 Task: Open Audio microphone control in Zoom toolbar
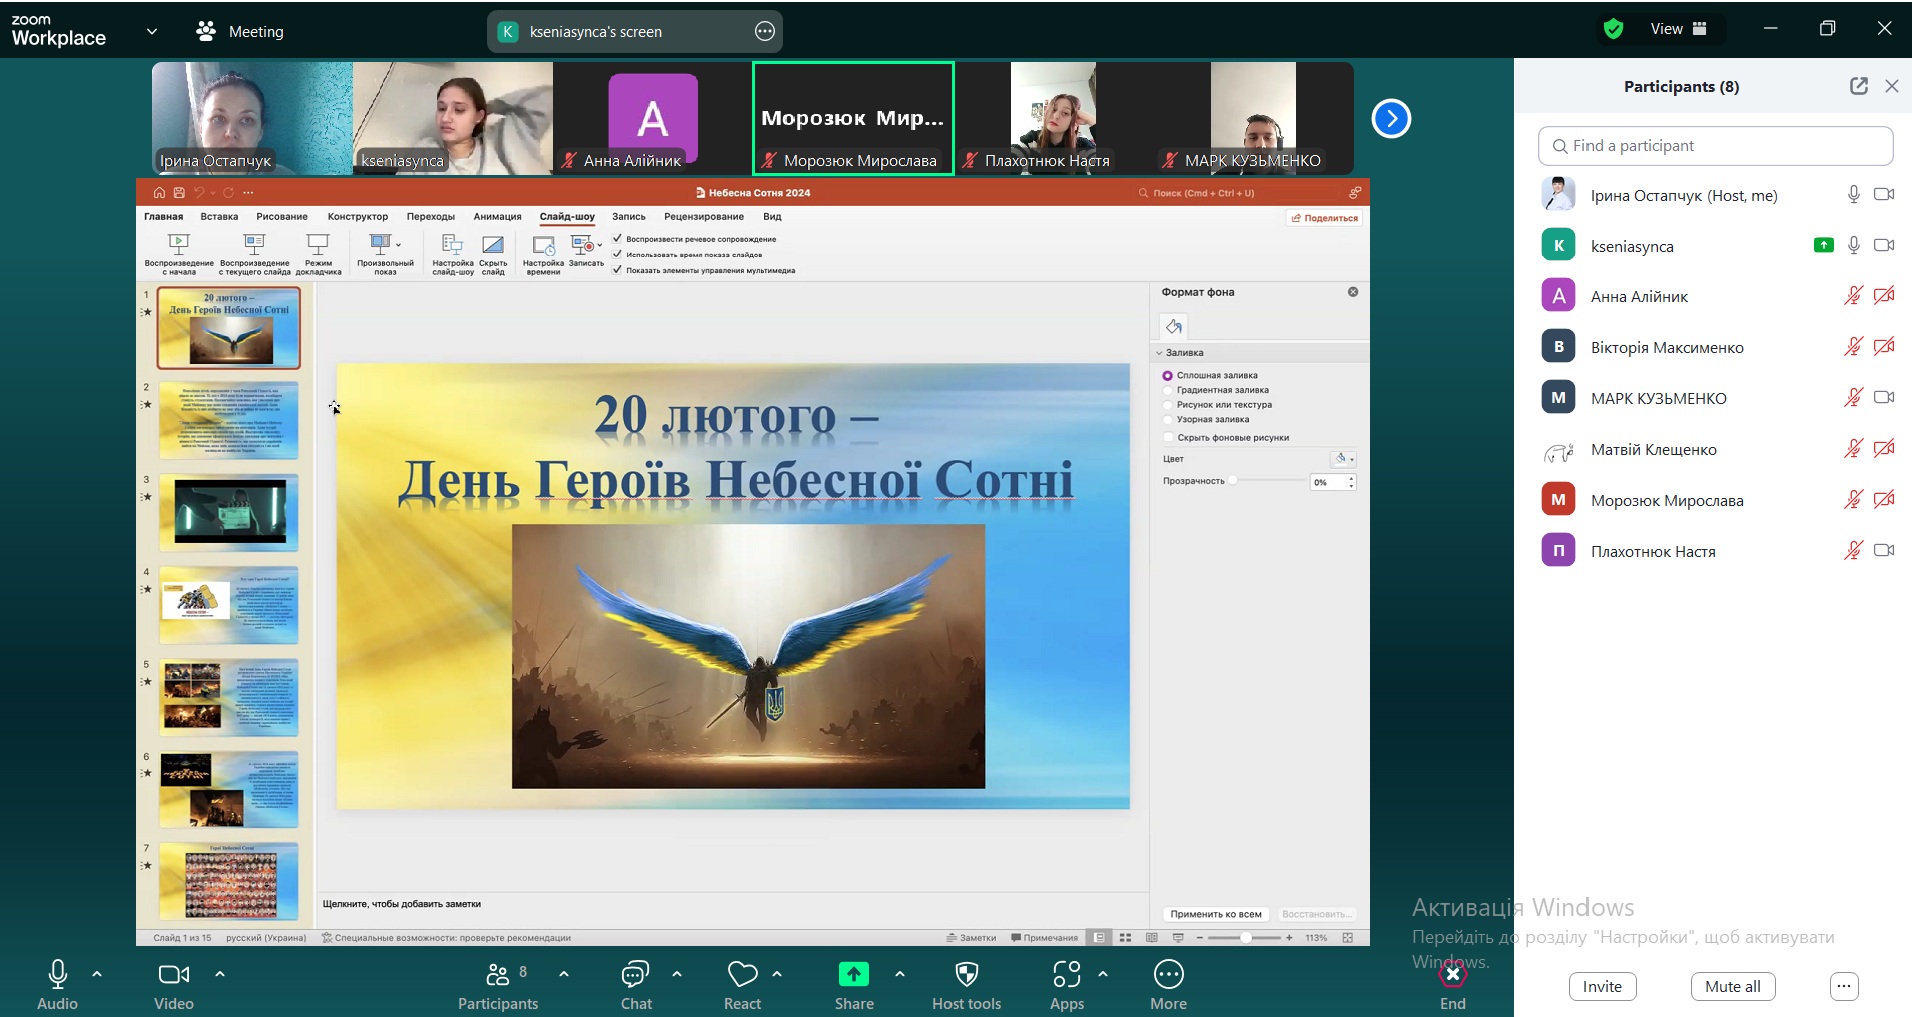[57, 984]
